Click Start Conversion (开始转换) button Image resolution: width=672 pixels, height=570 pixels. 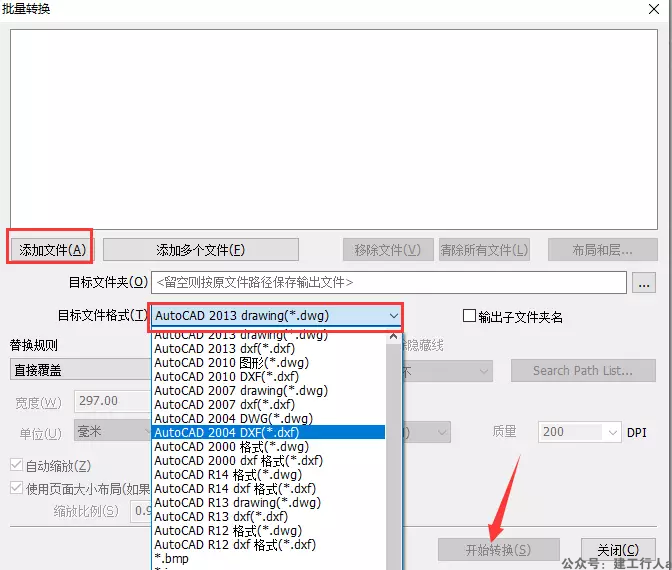(x=499, y=550)
